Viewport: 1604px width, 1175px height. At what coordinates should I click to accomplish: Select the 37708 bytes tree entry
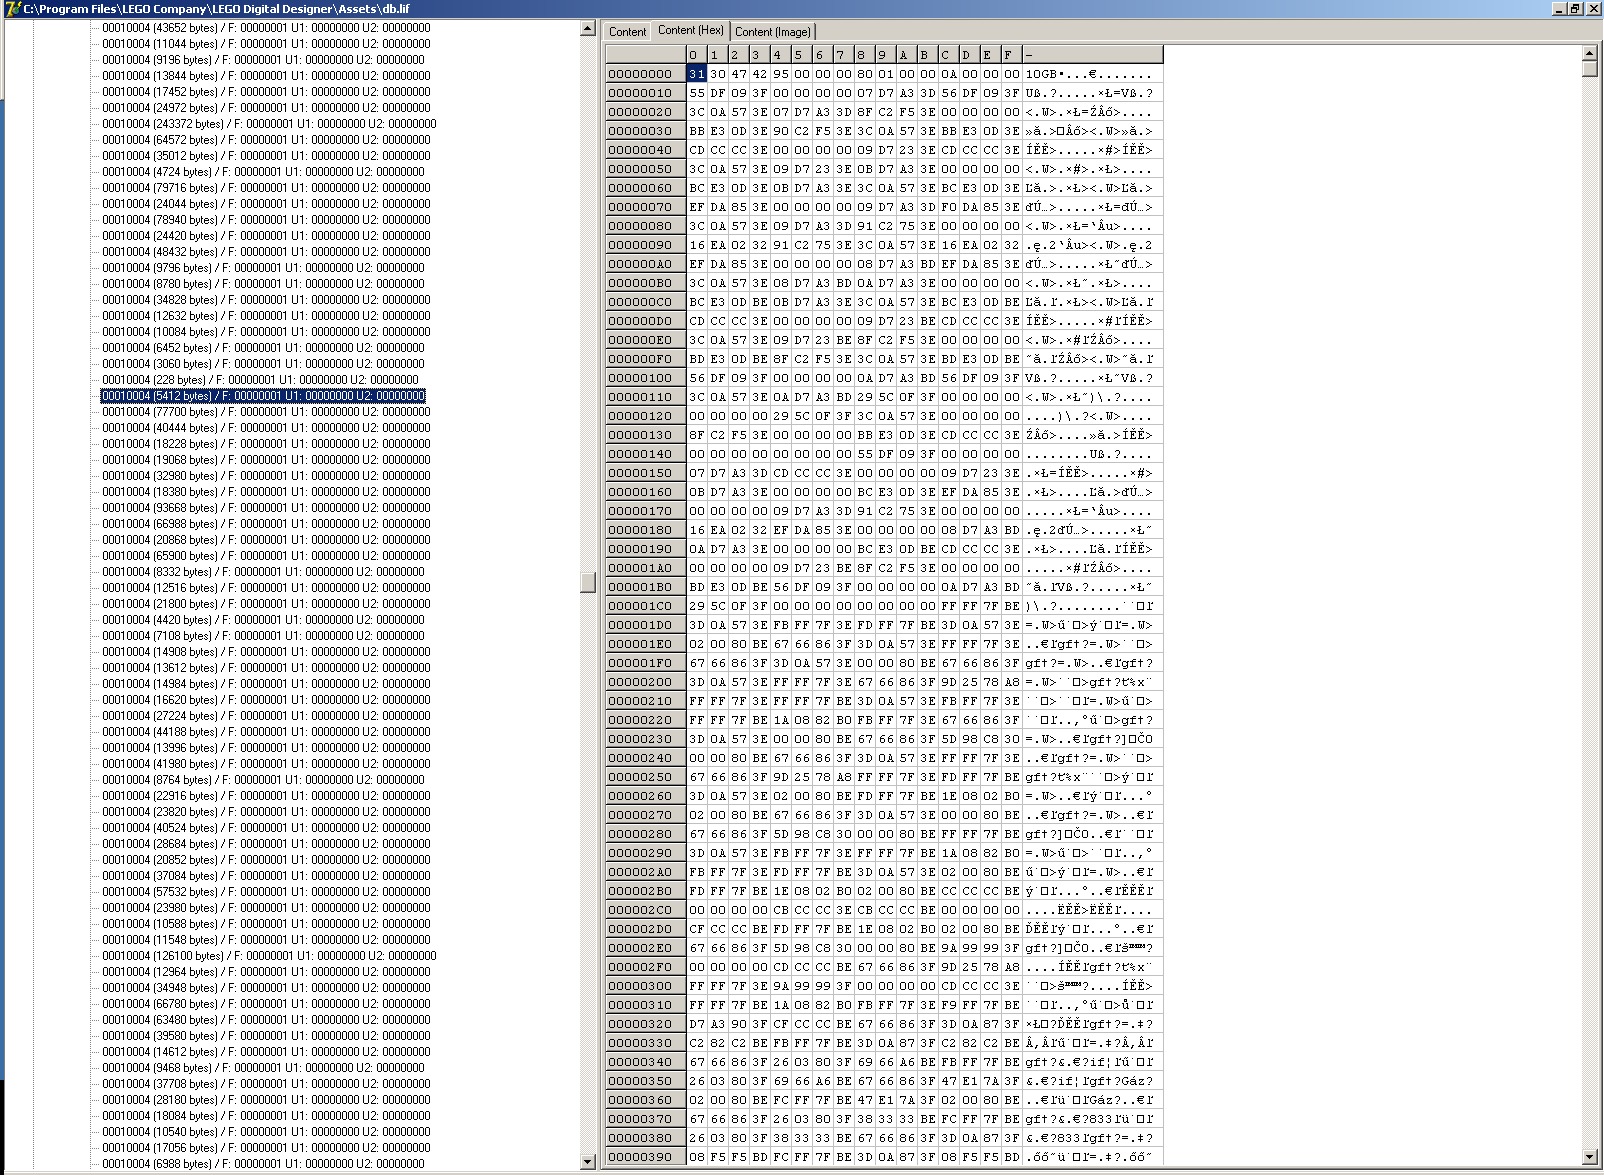point(266,1084)
